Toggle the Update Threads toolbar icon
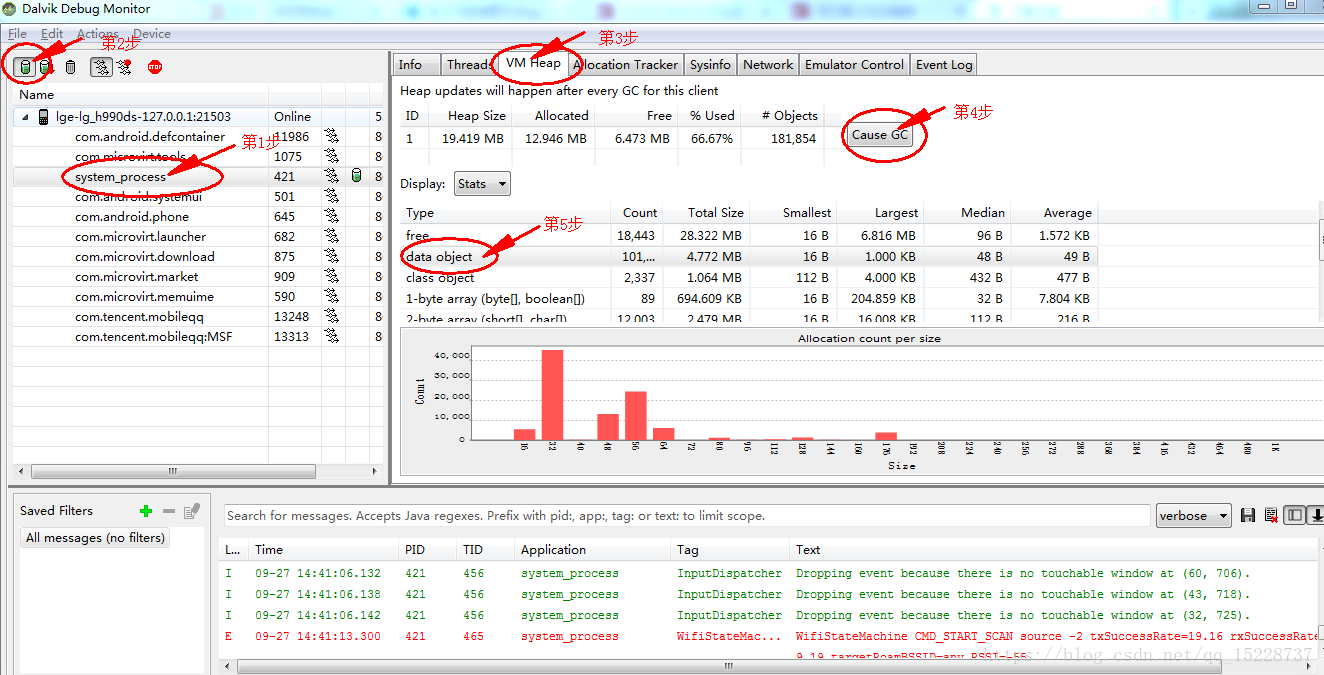This screenshot has height=675, width=1324. pyautogui.click(x=101, y=67)
